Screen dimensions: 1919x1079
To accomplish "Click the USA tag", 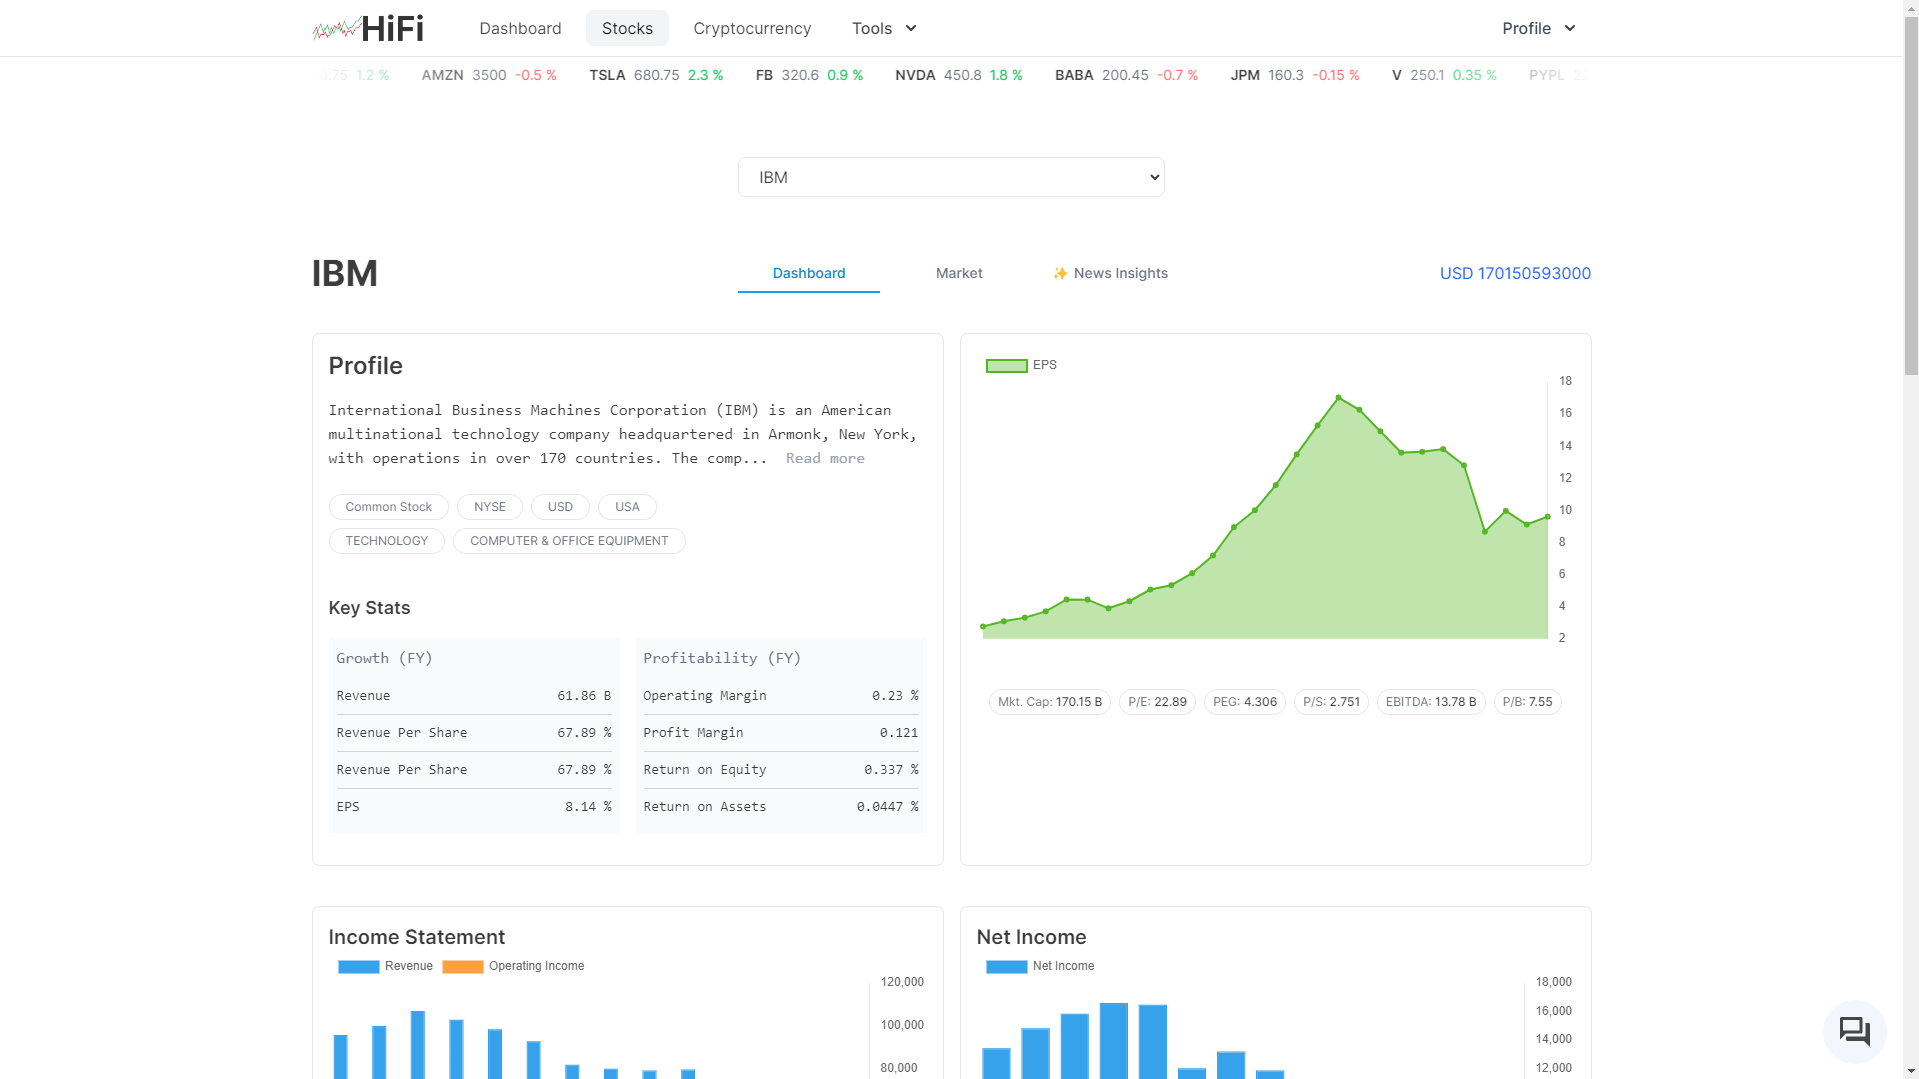I will coord(627,507).
